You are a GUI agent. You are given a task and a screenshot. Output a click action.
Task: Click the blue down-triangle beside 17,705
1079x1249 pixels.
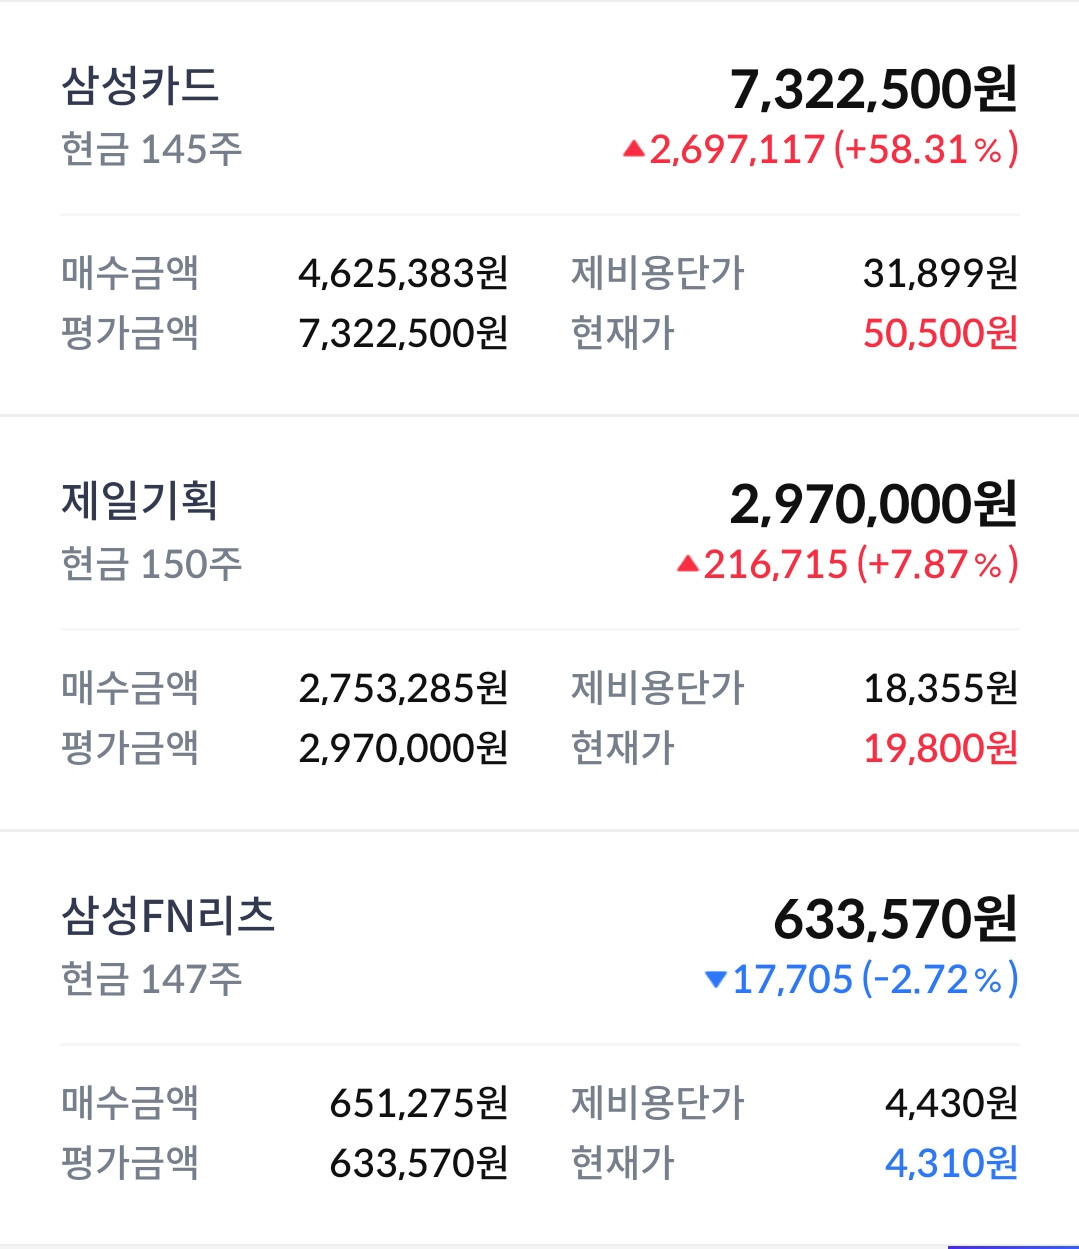pos(715,980)
